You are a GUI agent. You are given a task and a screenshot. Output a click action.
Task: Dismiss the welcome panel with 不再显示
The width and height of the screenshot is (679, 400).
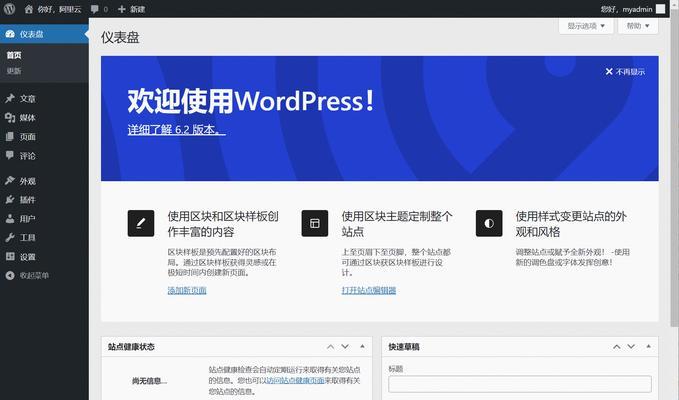[x=625, y=71]
